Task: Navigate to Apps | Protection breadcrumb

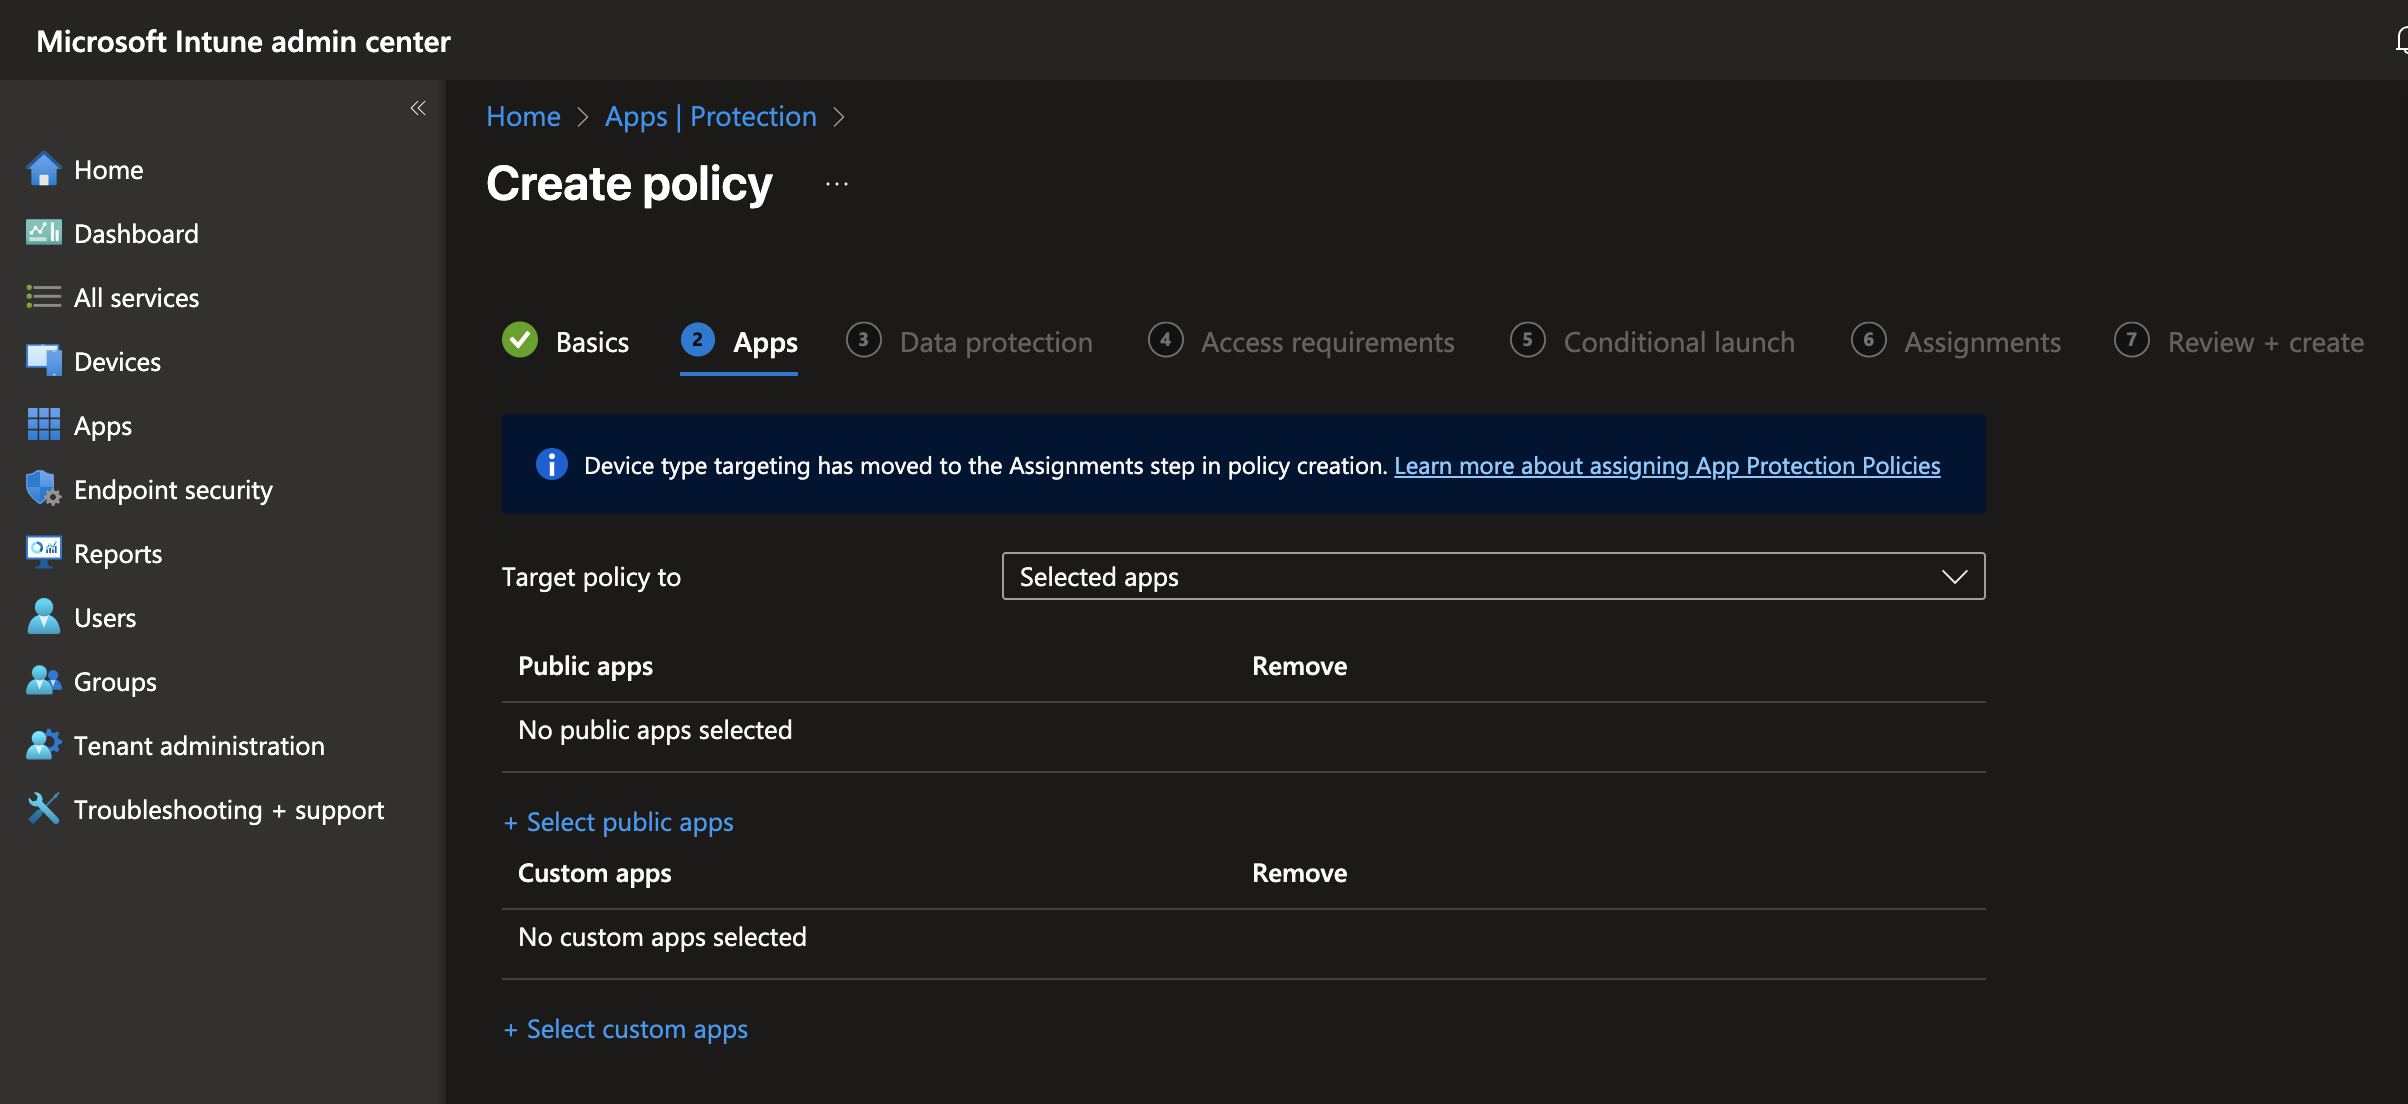Action: click(x=711, y=116)
